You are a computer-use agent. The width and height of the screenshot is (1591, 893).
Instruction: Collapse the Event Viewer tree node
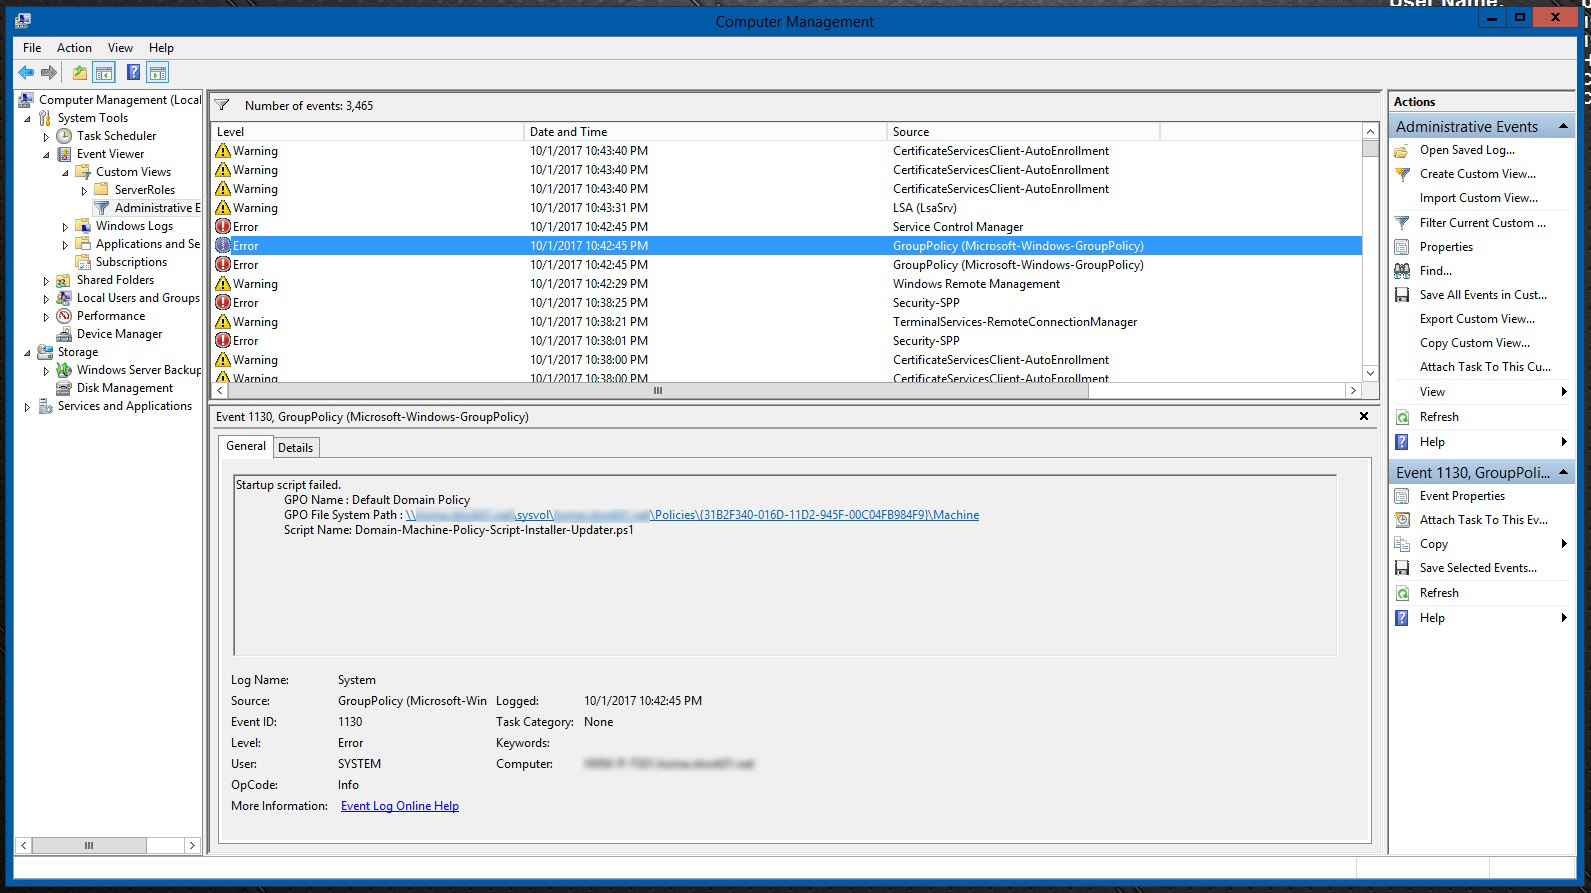(x=46, y=155)
